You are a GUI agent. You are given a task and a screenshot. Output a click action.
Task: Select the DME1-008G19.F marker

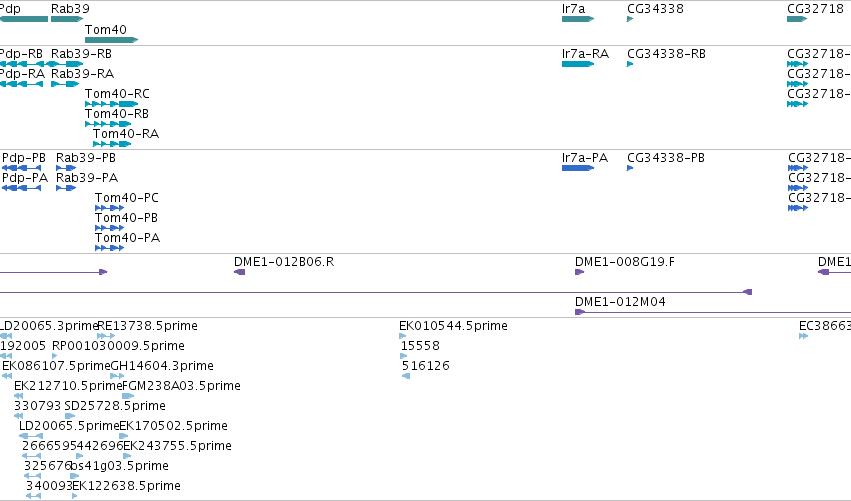pyautogui.click(x=579, y=272)
